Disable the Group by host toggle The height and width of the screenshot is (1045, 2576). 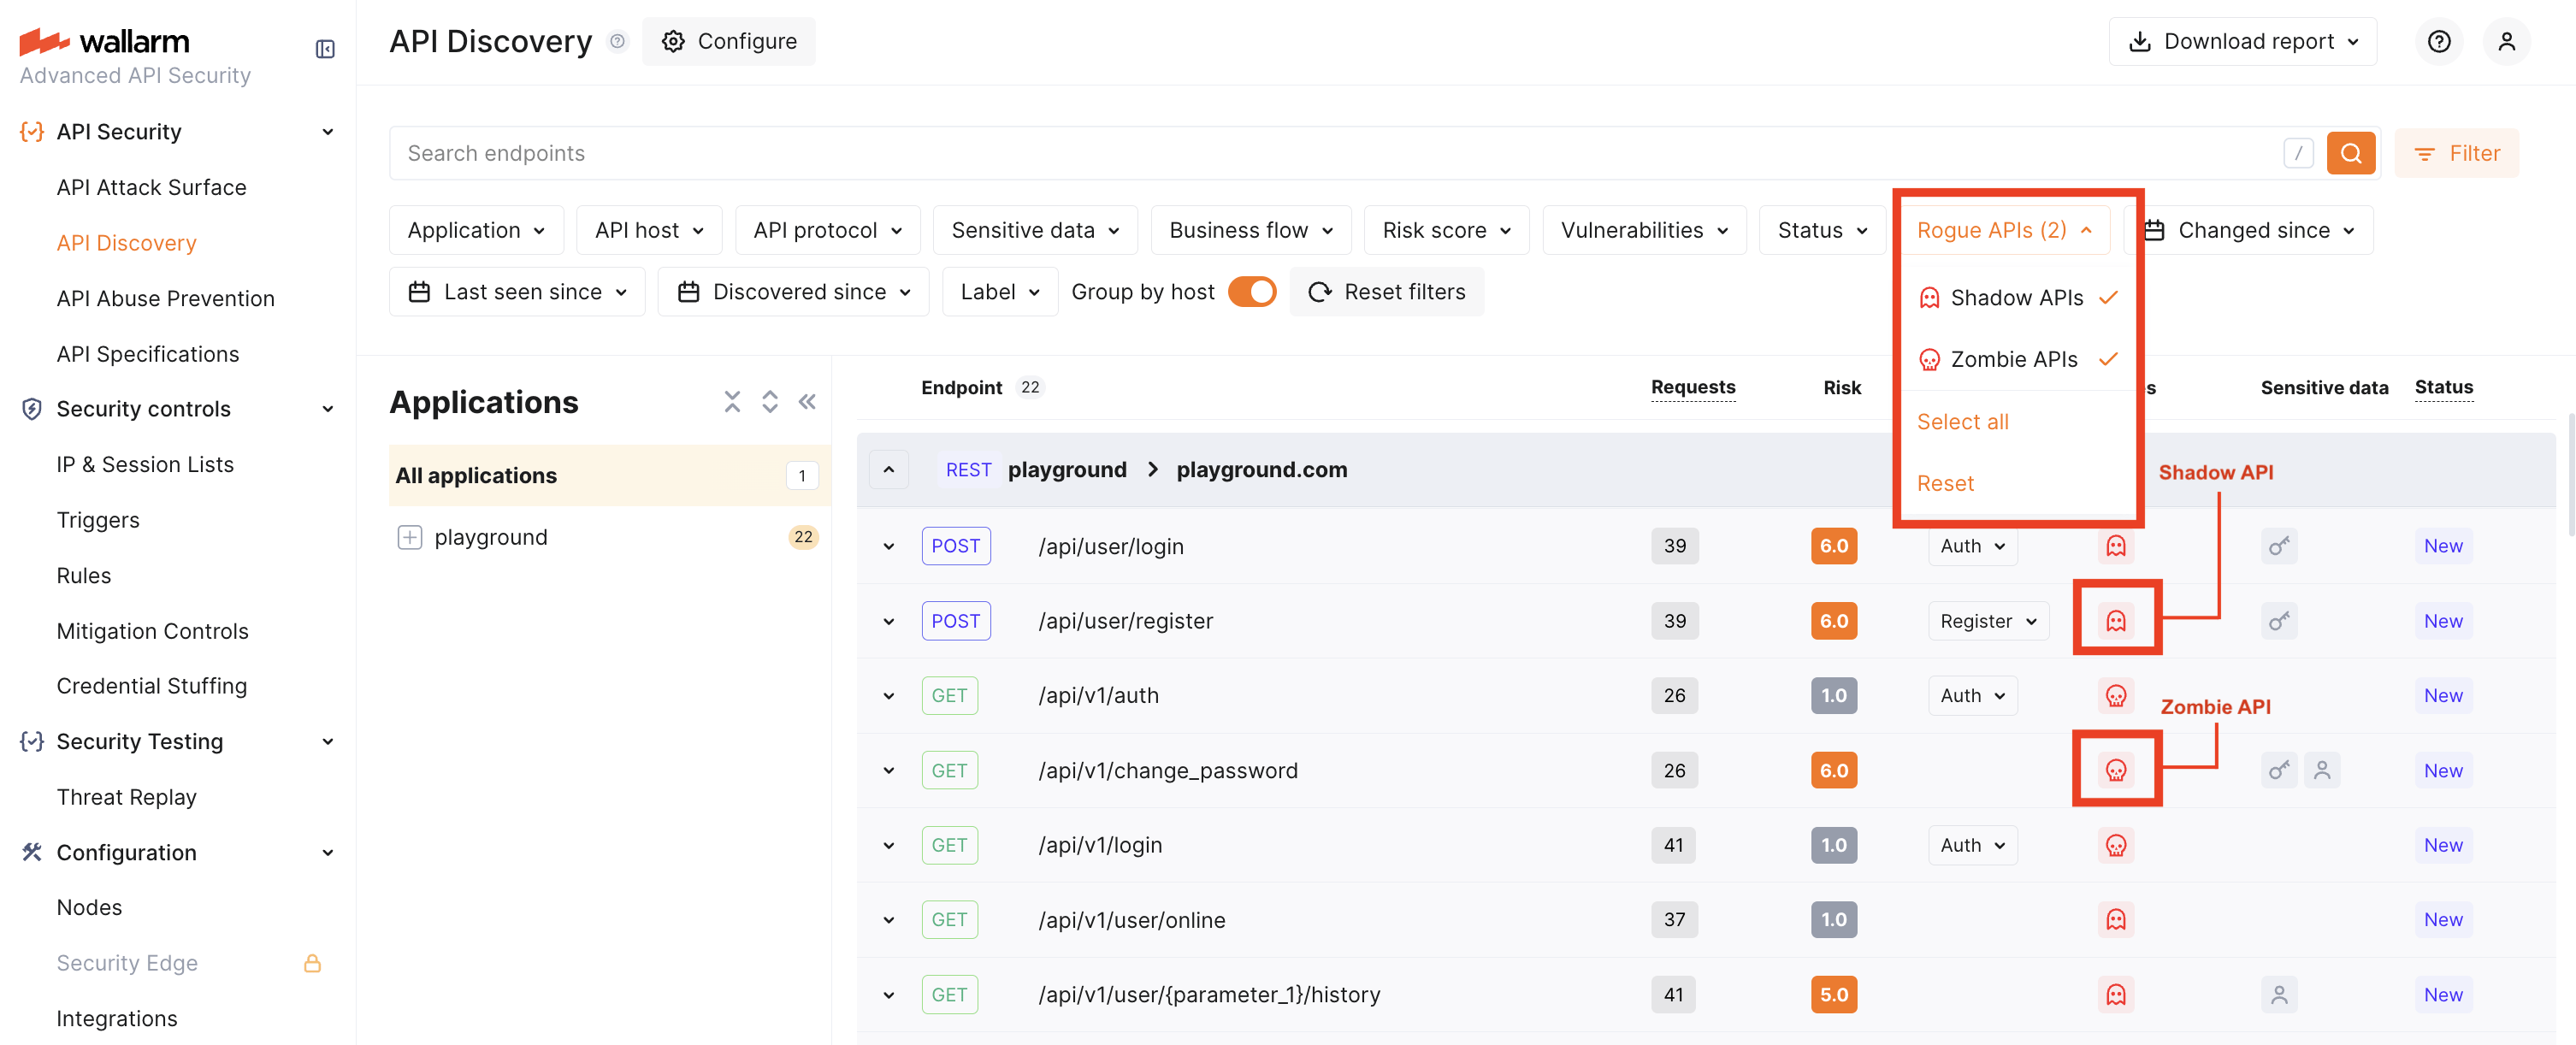1252,291
